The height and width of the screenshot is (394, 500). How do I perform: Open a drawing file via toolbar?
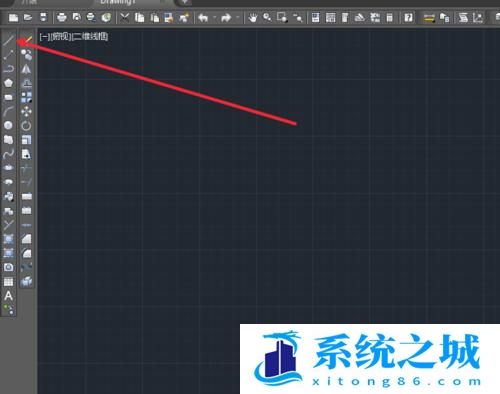(x=28, y=17)
